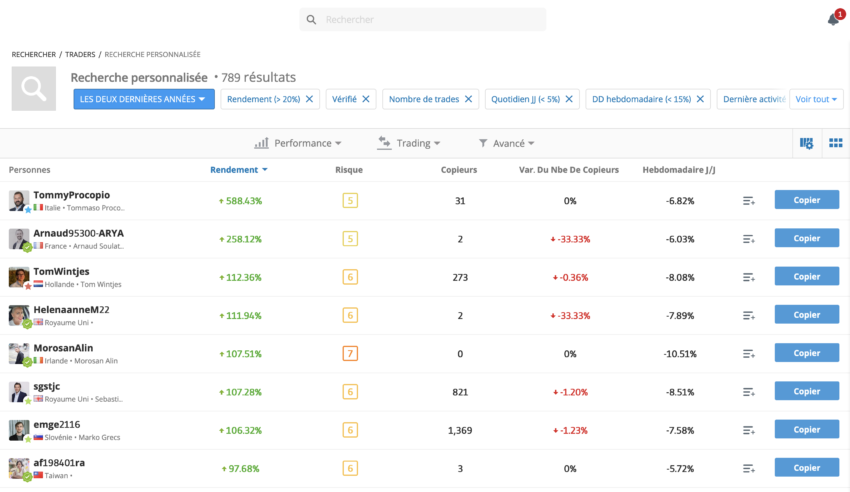This screenshot has width=850, height=492.
Task: Open the notifications bell icon
Action: pyautogui.click(x=833, y=19)
